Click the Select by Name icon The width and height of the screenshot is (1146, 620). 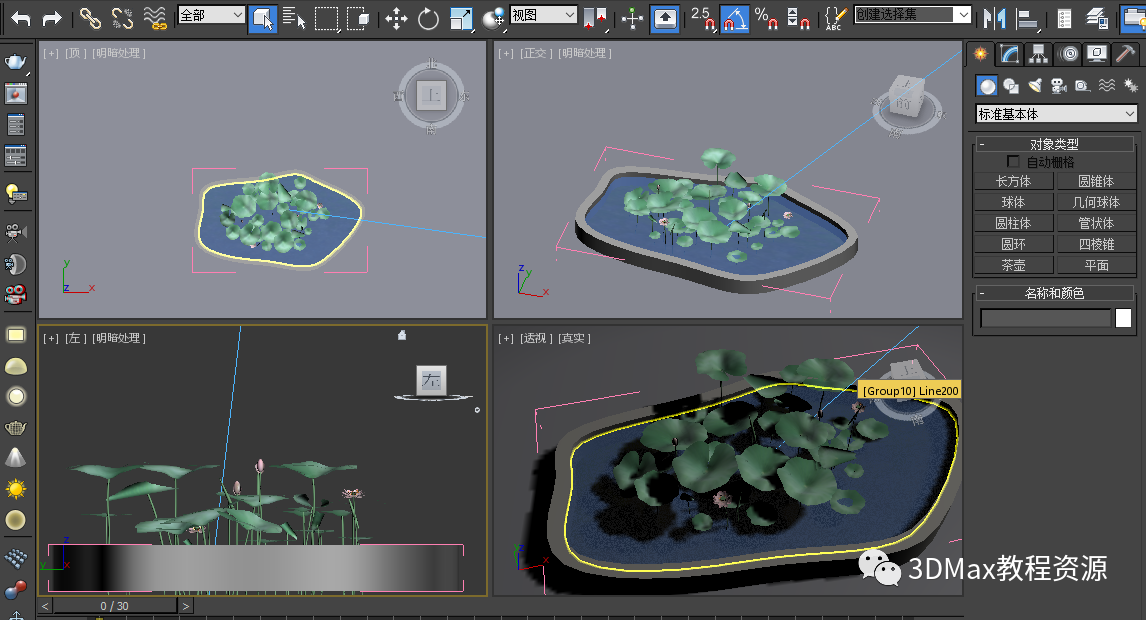293,17
